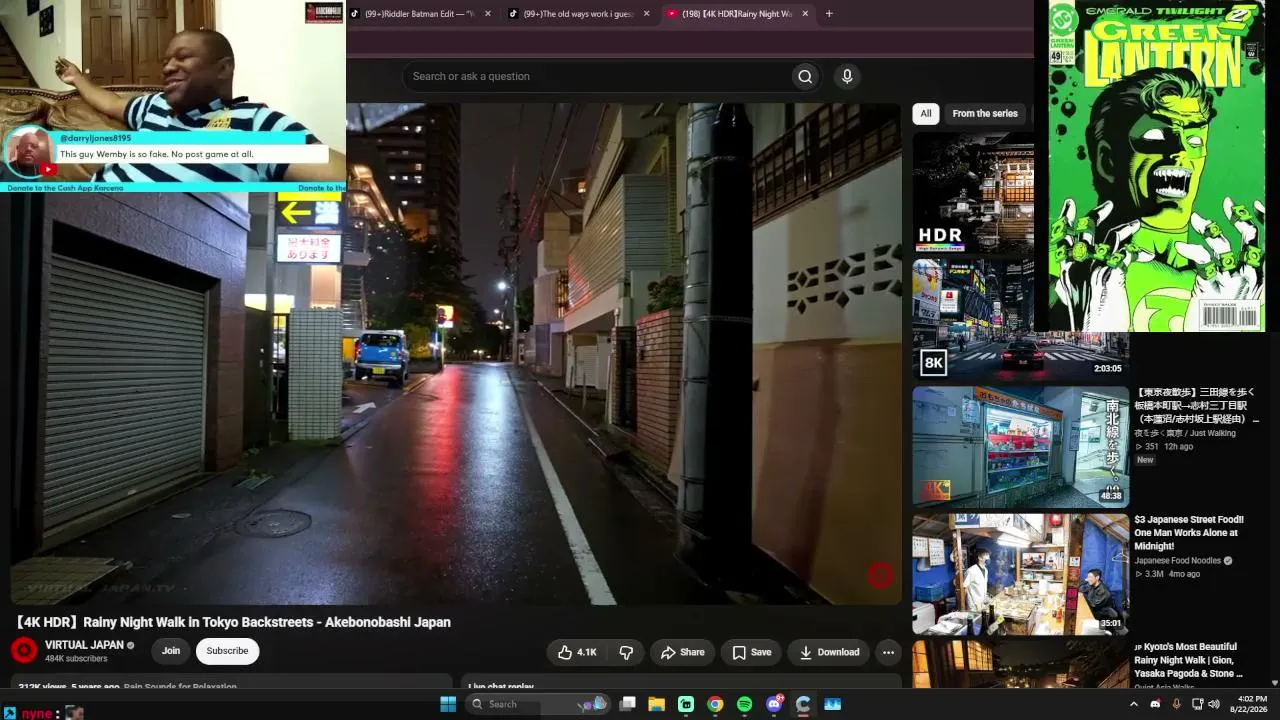Open Discord from the taskbar
Image resolution: width=1280 pixels, height=720 pixels.
[x=774, y=704]
